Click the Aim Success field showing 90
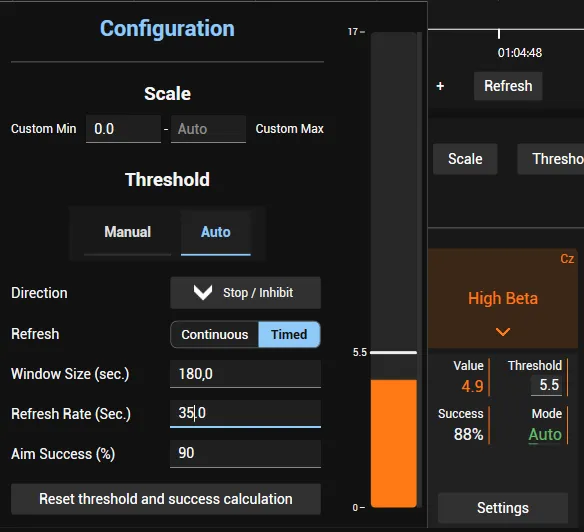The image size is (584, 532). coord(245,453)
